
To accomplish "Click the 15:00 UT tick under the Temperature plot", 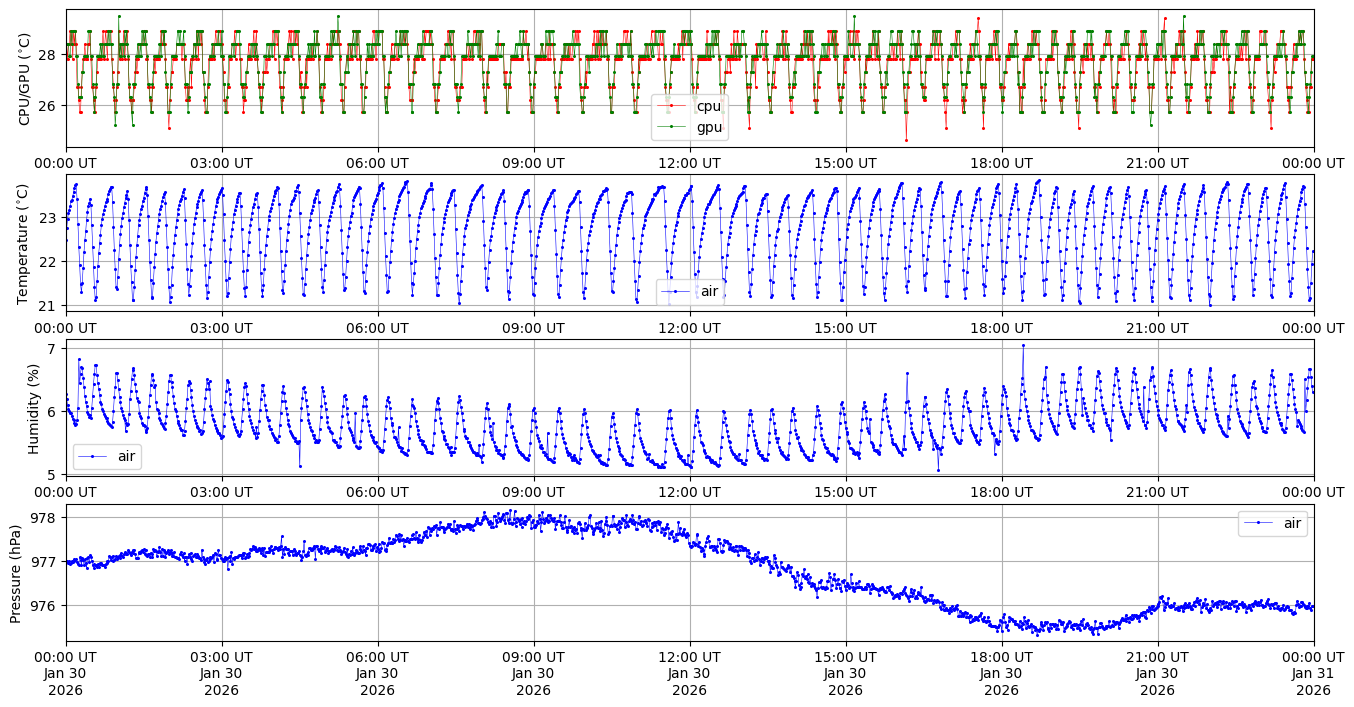I will pos(846,327).
